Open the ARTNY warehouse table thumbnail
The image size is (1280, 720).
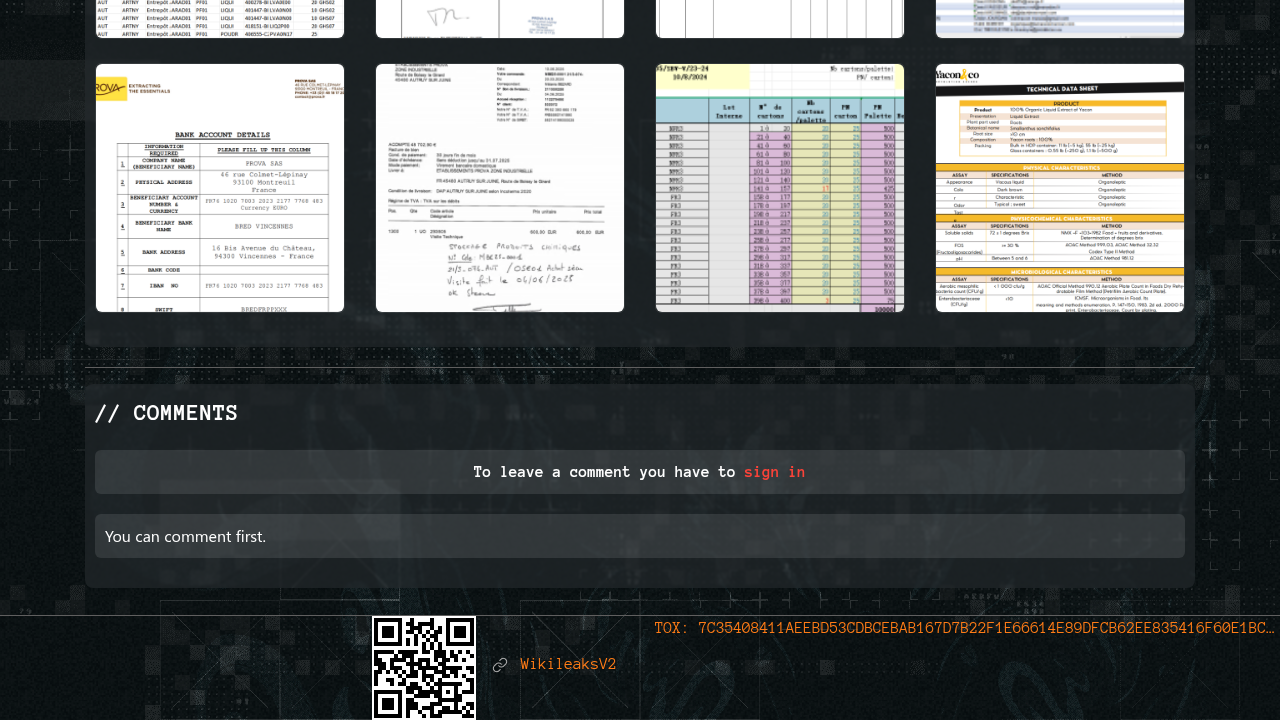click(x=220, y=18)
